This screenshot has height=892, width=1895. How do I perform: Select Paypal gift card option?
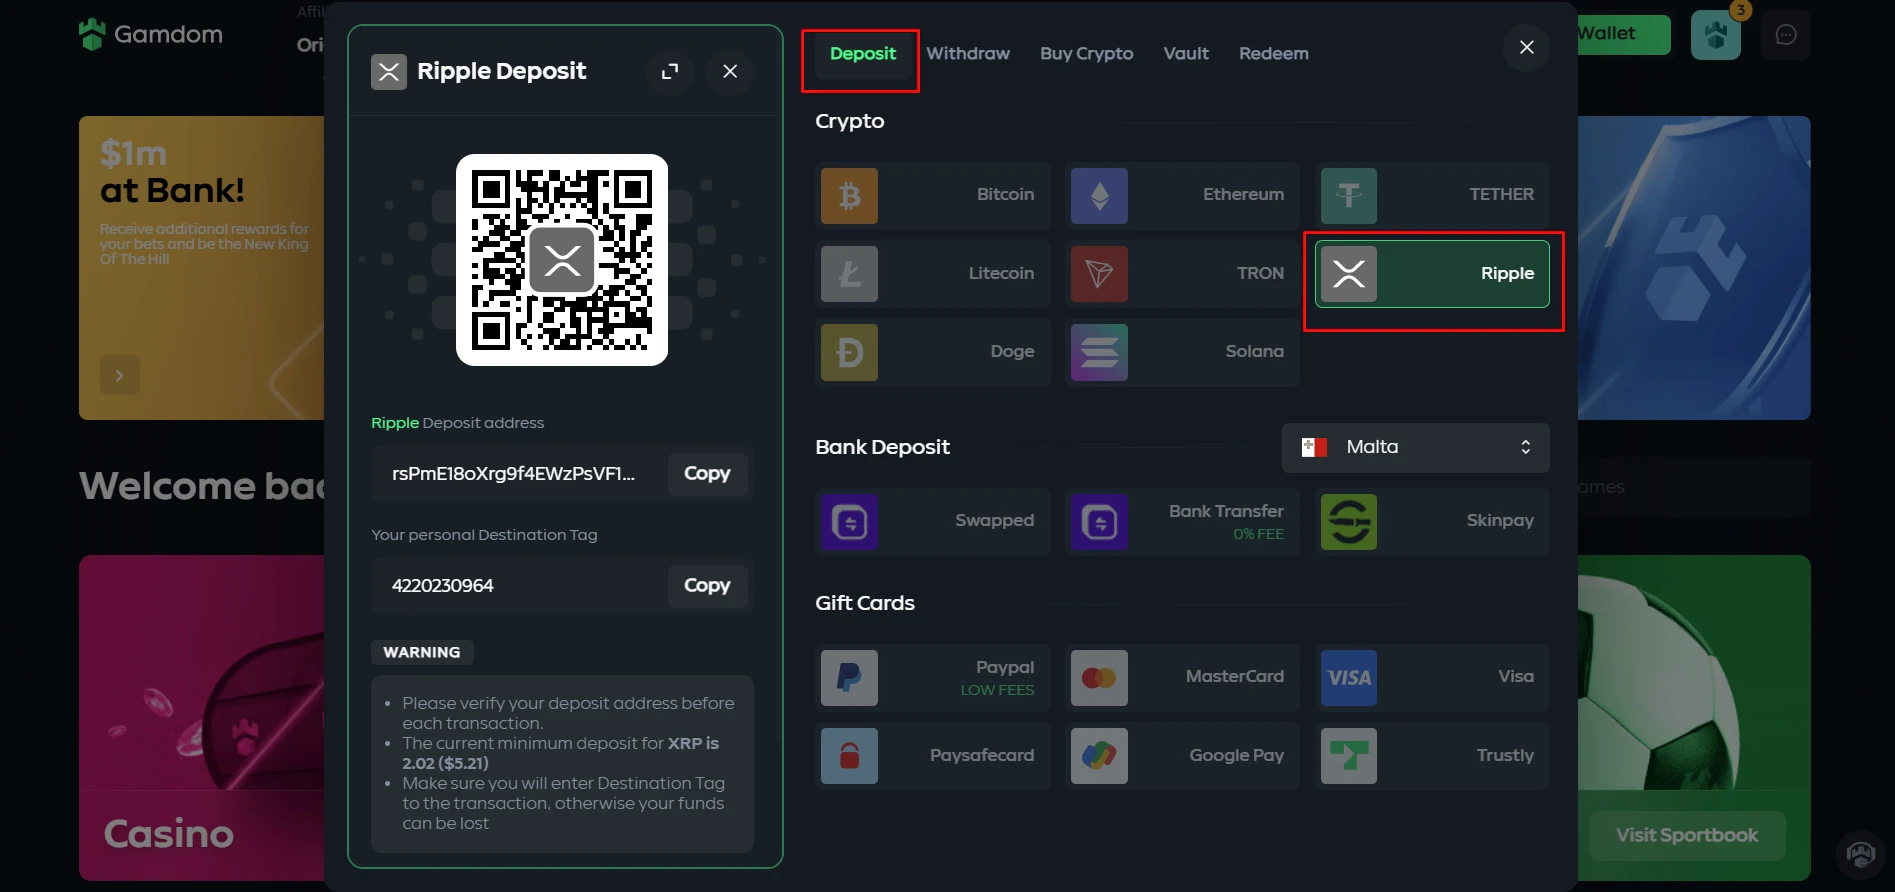pos(932,677)
